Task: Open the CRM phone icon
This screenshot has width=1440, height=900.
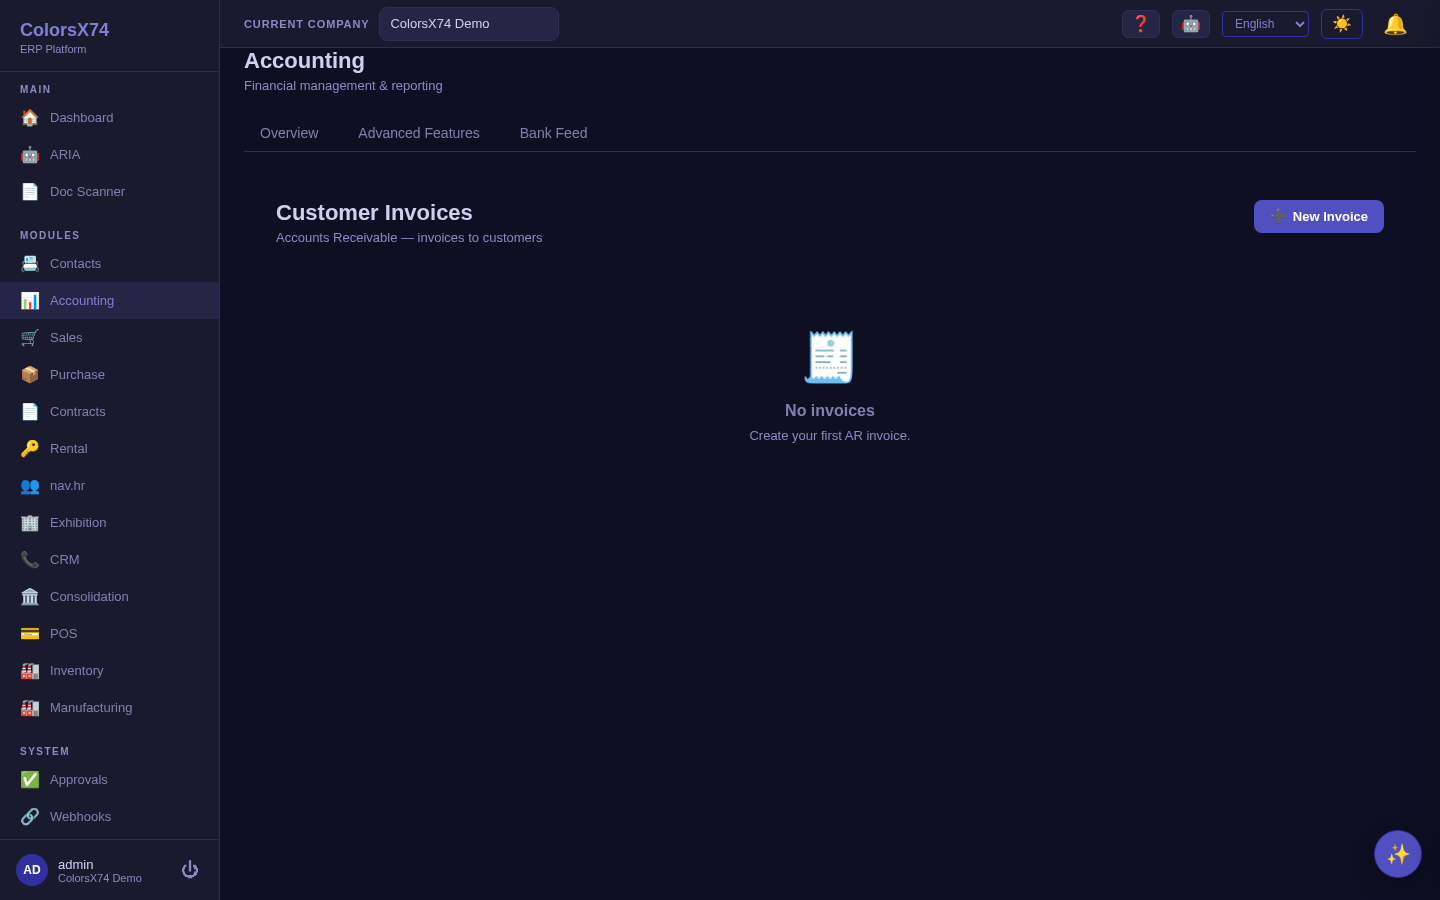Action: [30, 560]
